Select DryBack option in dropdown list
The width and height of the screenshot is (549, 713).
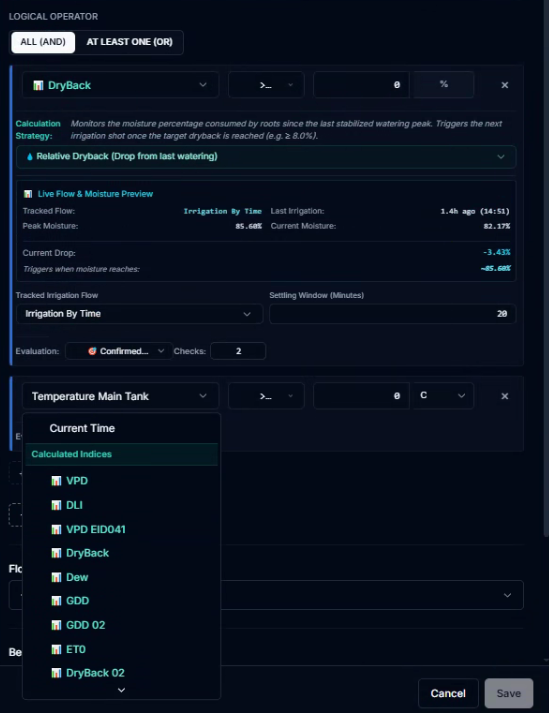(x=121, y=553)
